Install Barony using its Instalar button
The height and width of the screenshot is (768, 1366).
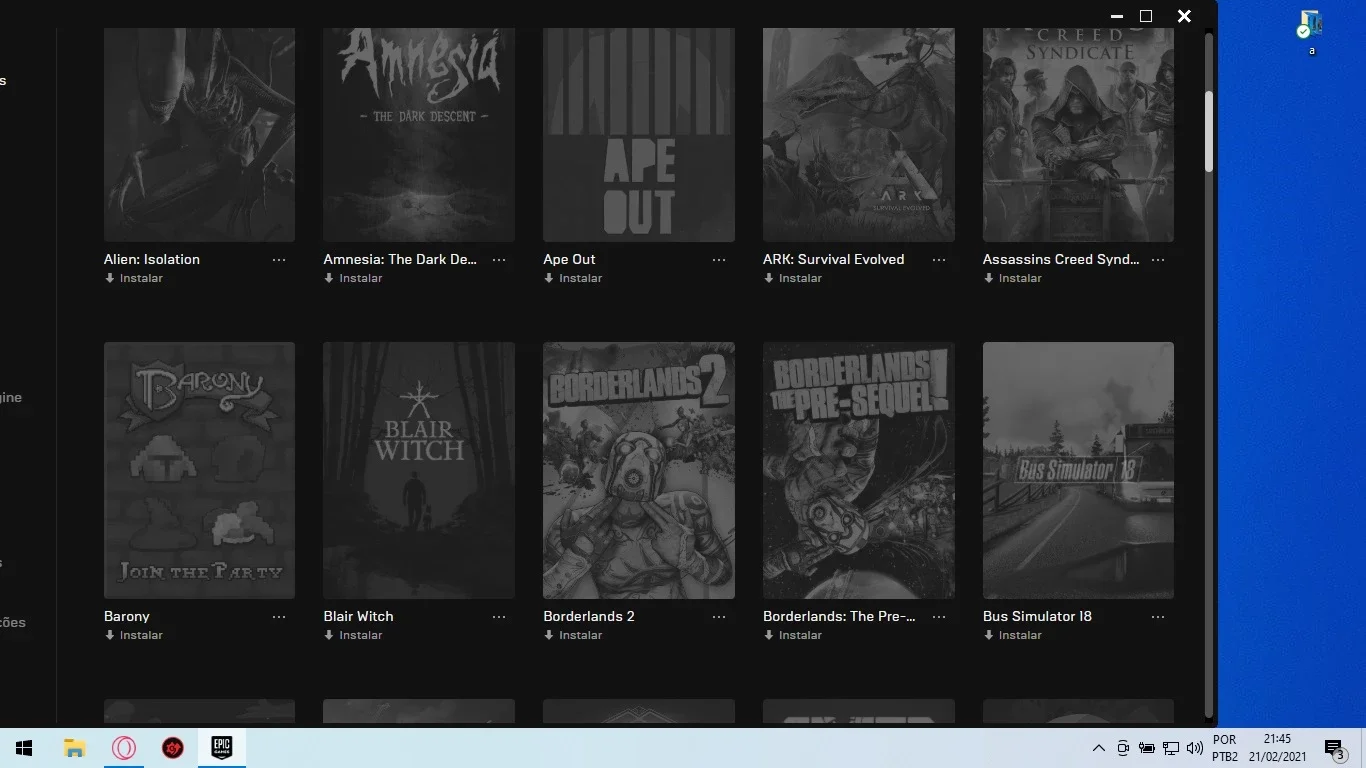tap(134, 635)
